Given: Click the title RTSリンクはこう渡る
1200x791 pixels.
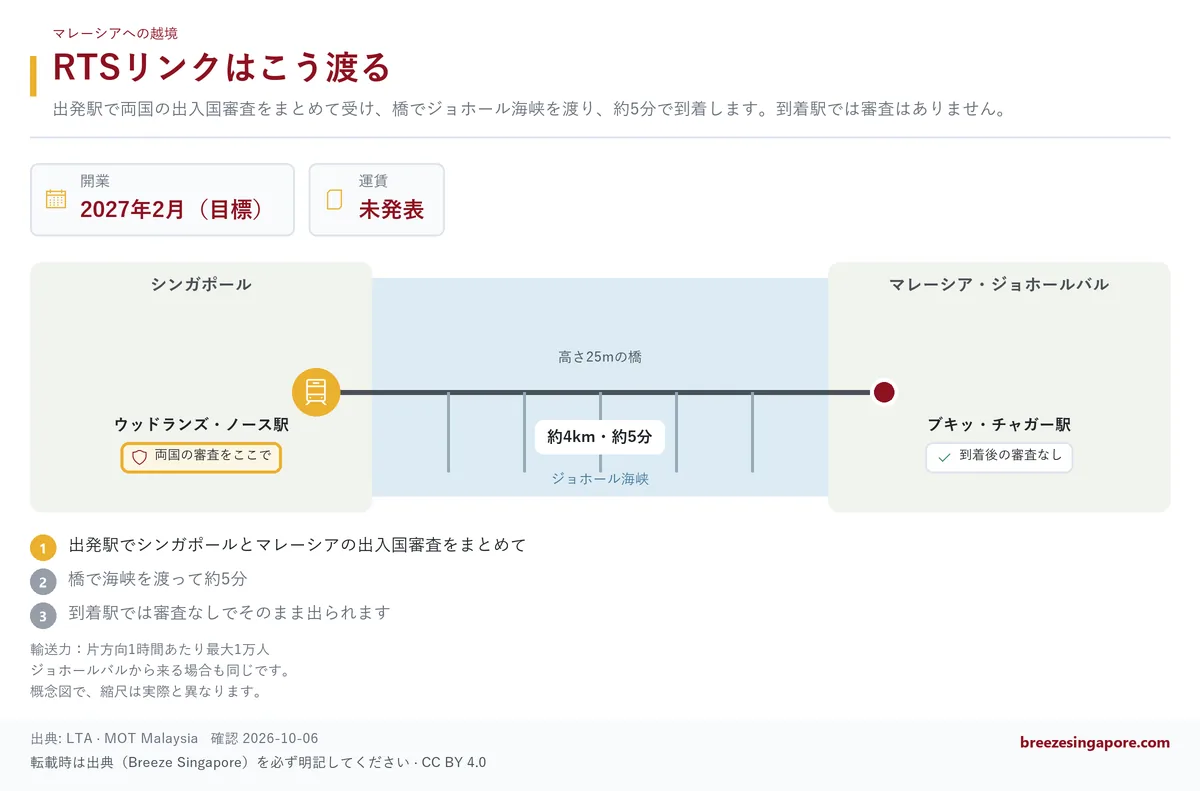Looking at the screenshot, I should (x=221, y=69).
